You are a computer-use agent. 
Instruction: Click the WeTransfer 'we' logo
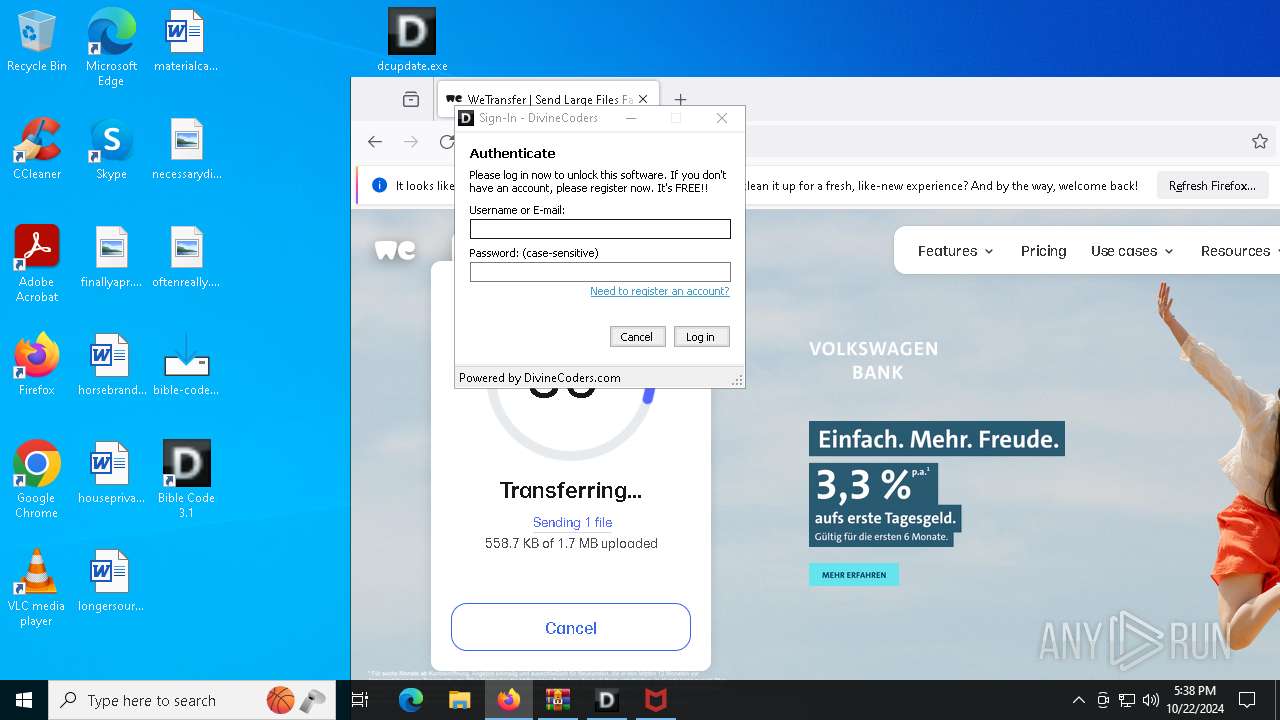pyautogui.click(x=395, y=250)
